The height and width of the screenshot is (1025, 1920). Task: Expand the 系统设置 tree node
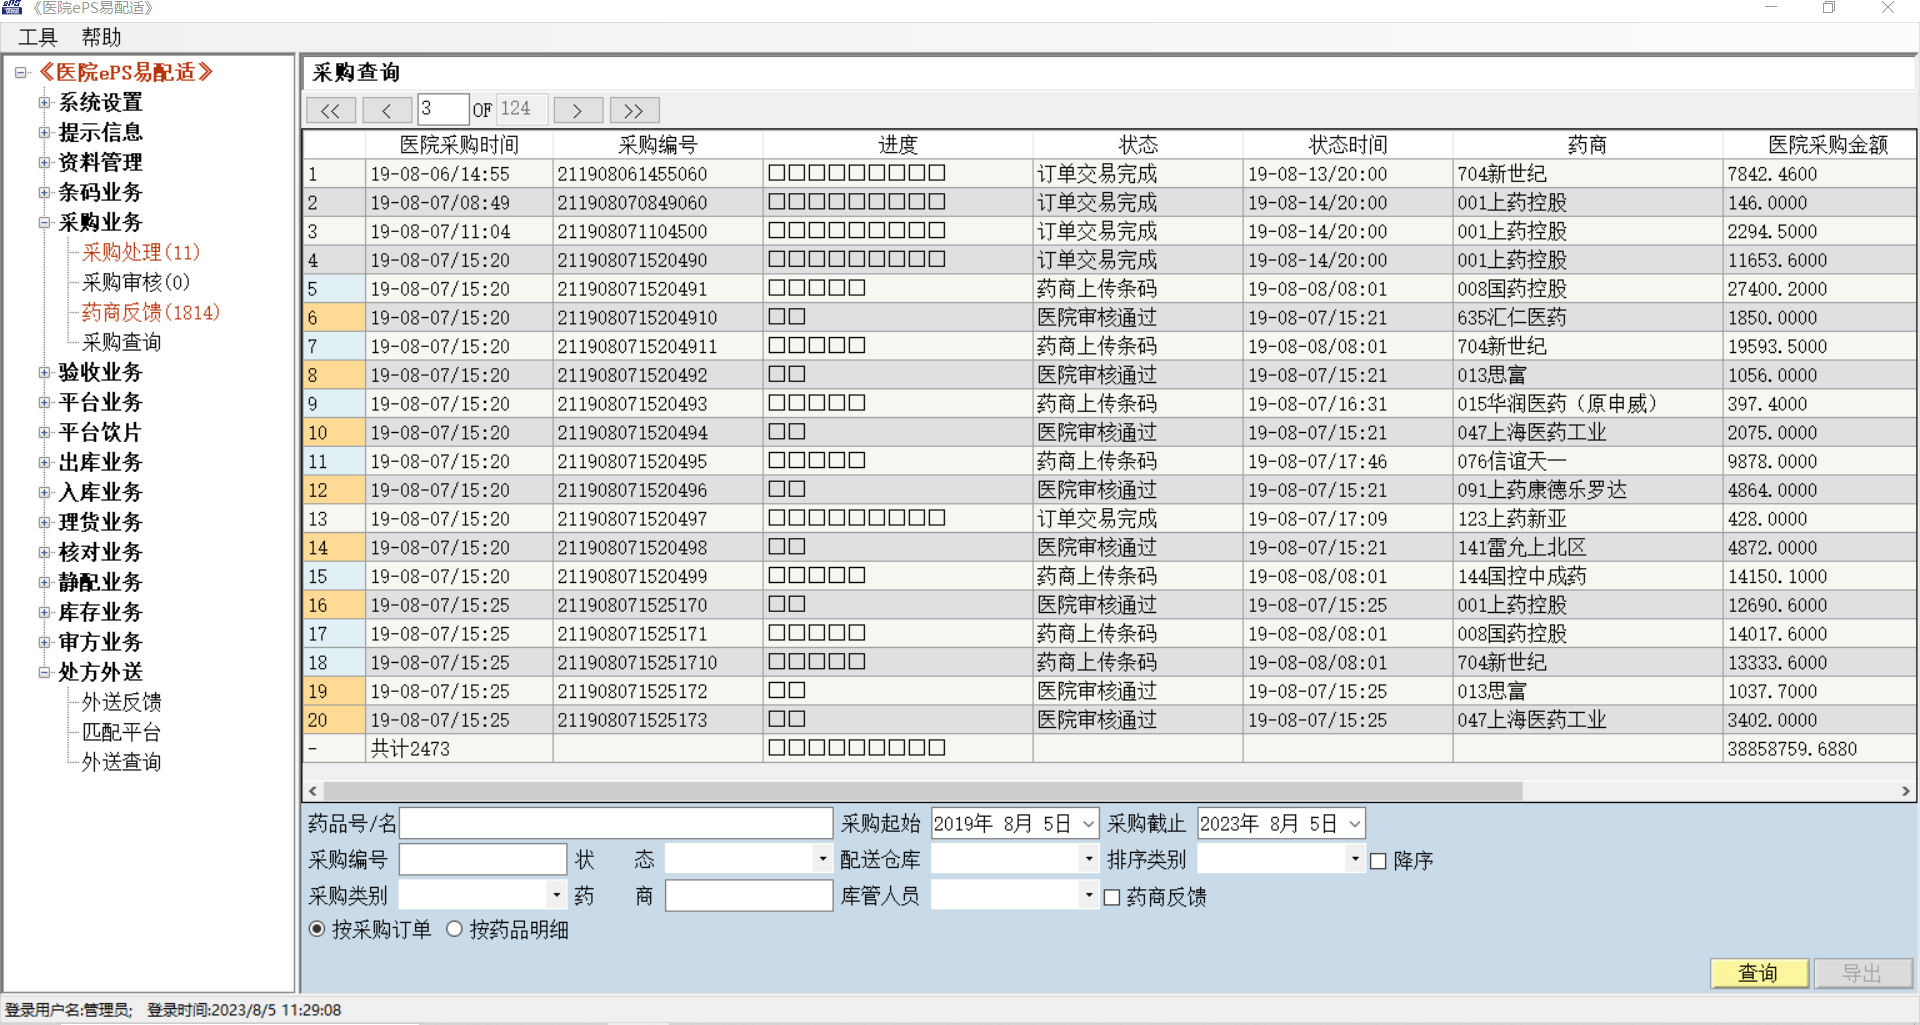click(x=44, y=102)
